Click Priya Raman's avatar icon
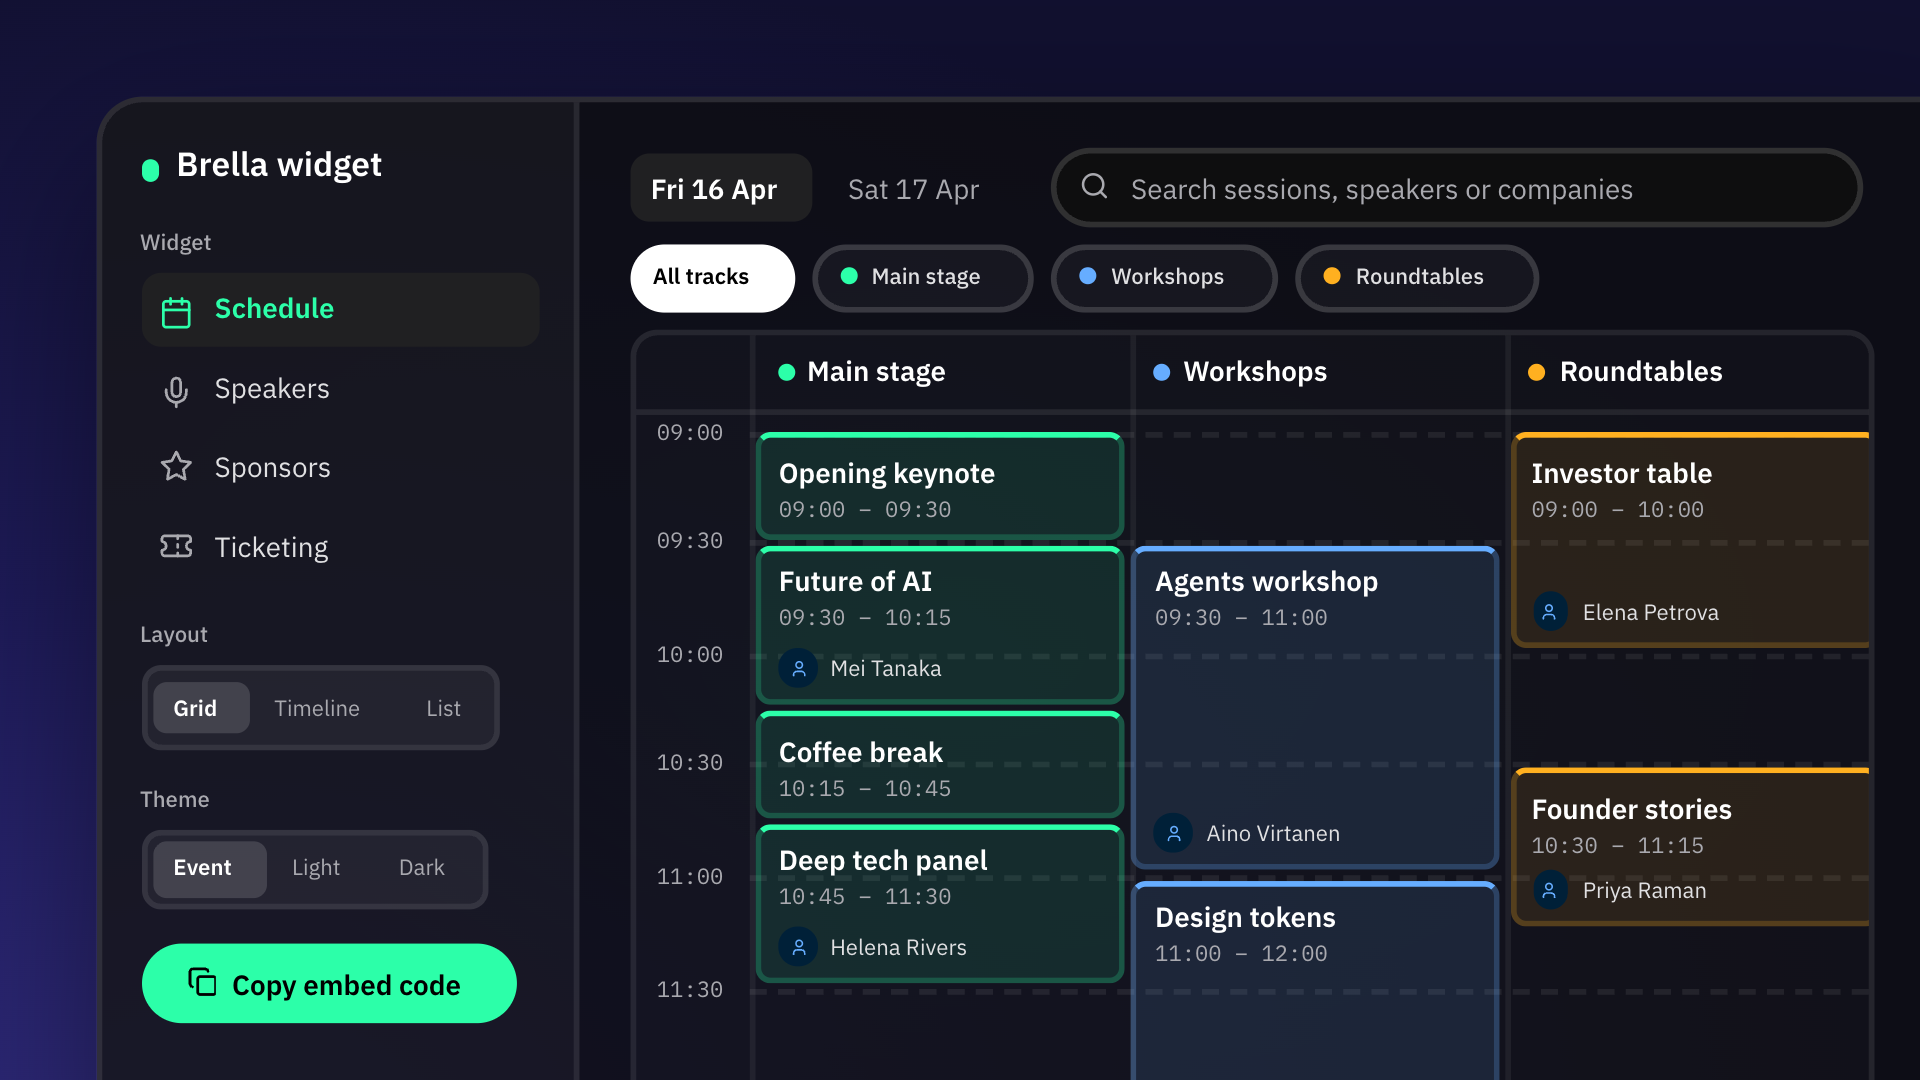The height and width of the screenshot is (1080, 1920). [x=1549, y=890]
